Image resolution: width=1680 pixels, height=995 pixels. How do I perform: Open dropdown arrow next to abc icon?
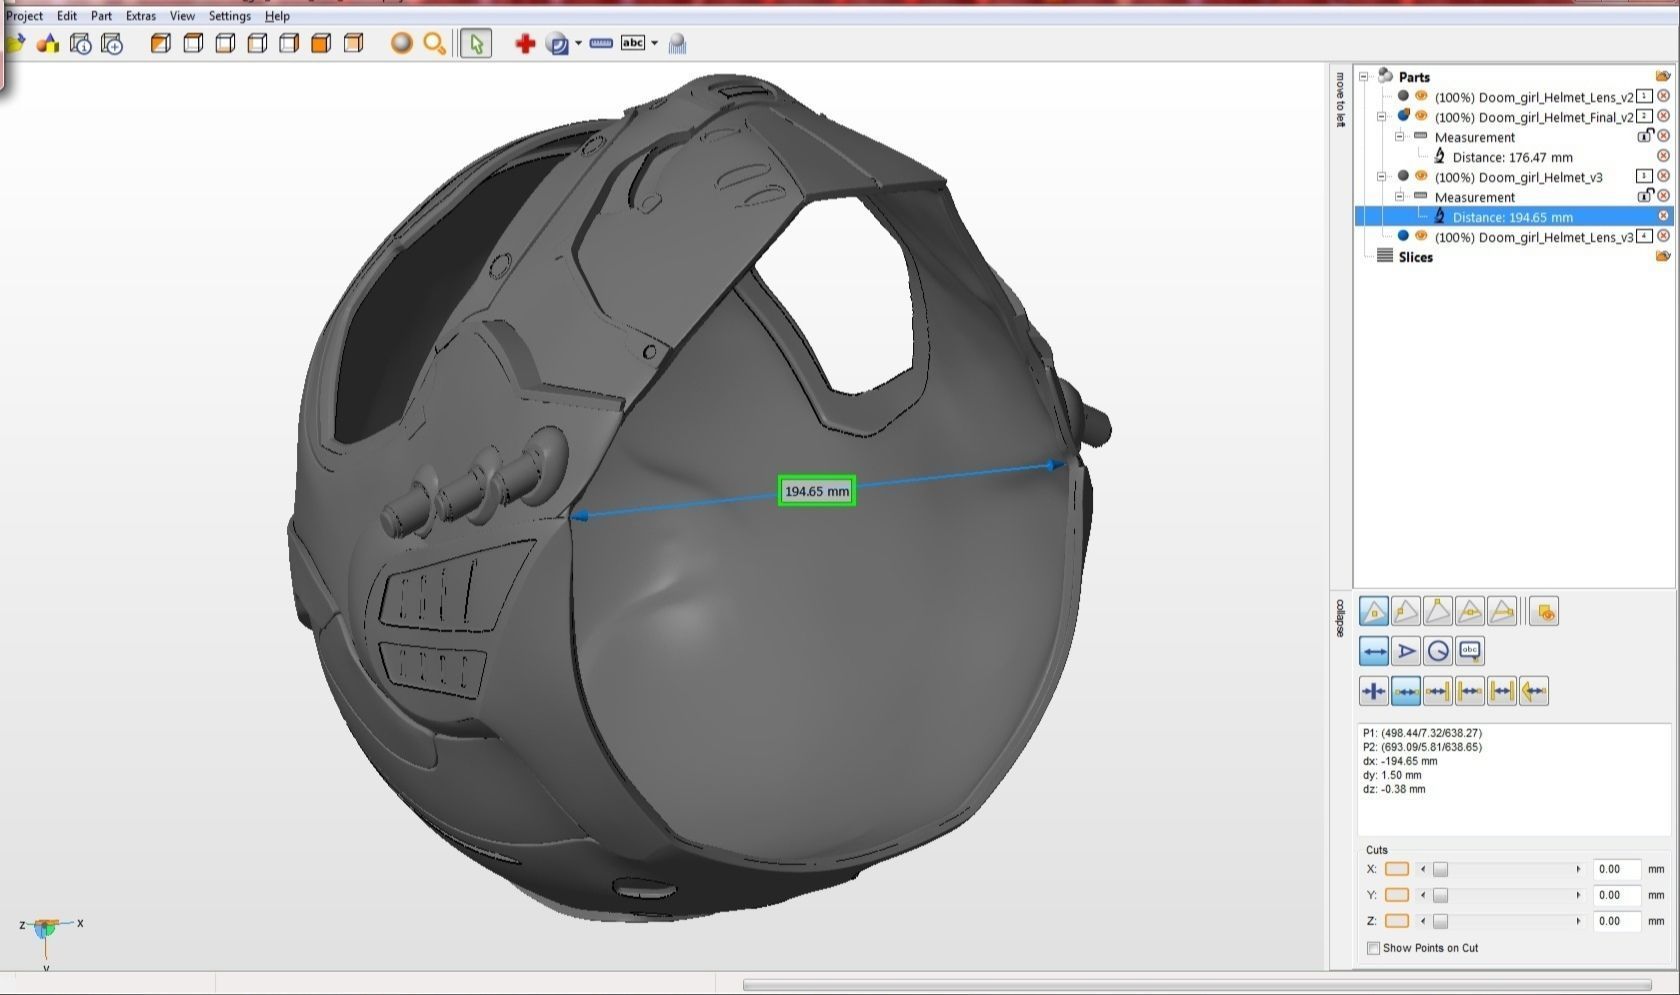tap(654, 43)
